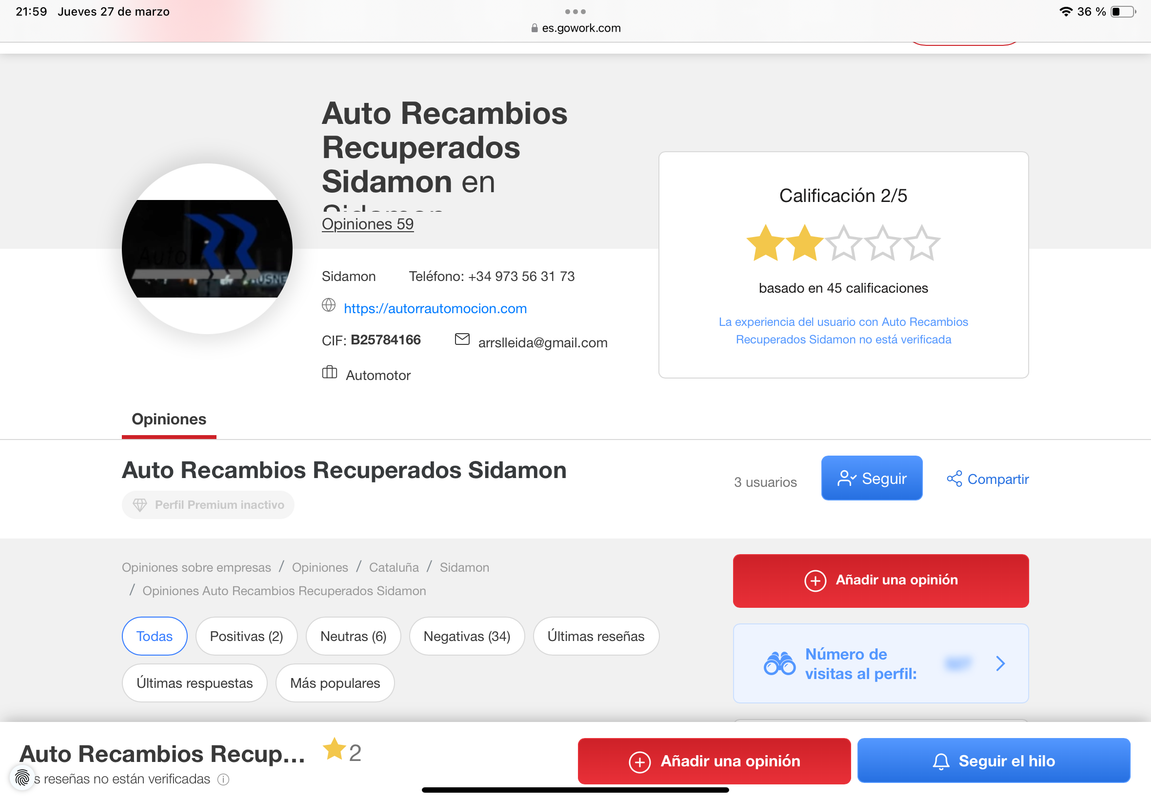
Task: Click the 3 usuarios follower count
Action: pos(765,482)
